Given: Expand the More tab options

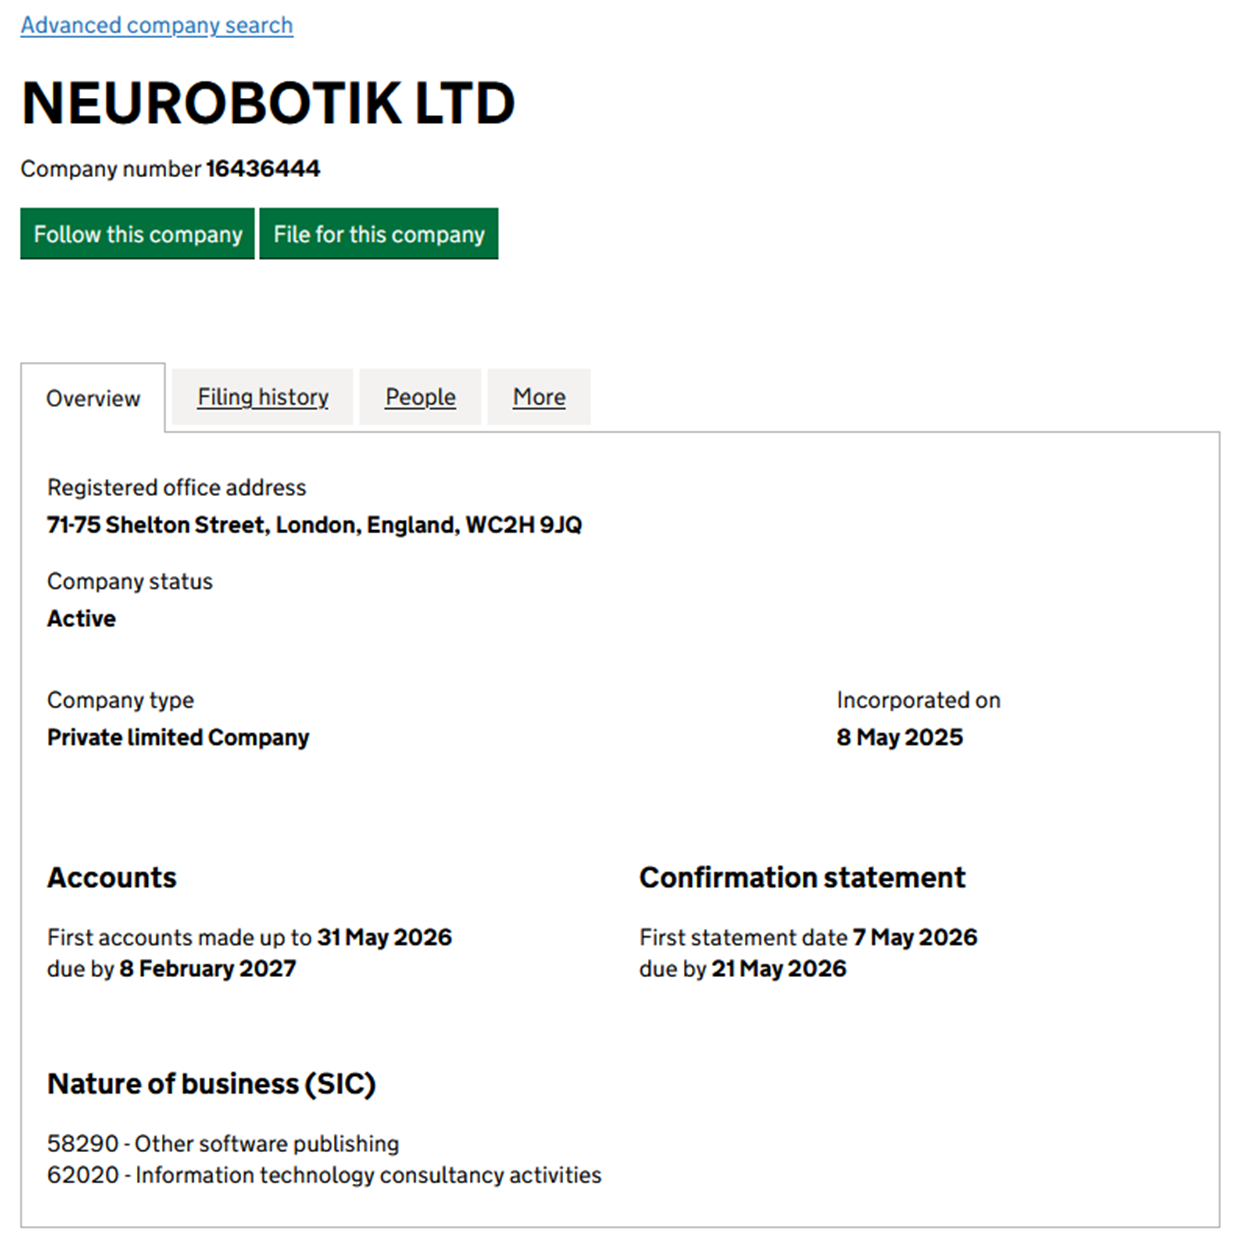Looking at the screenshot, I should coord(538,397).
